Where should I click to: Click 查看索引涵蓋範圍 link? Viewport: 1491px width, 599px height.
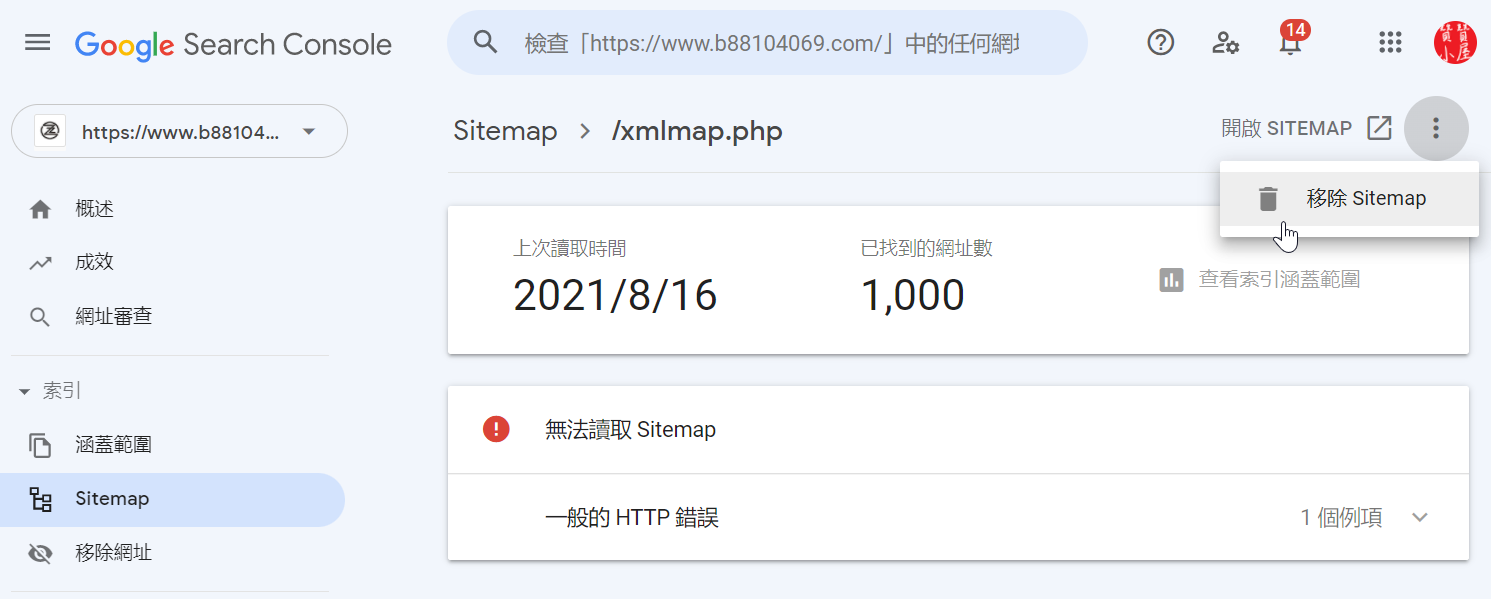pyautogui.click(x=1279, y=279)
